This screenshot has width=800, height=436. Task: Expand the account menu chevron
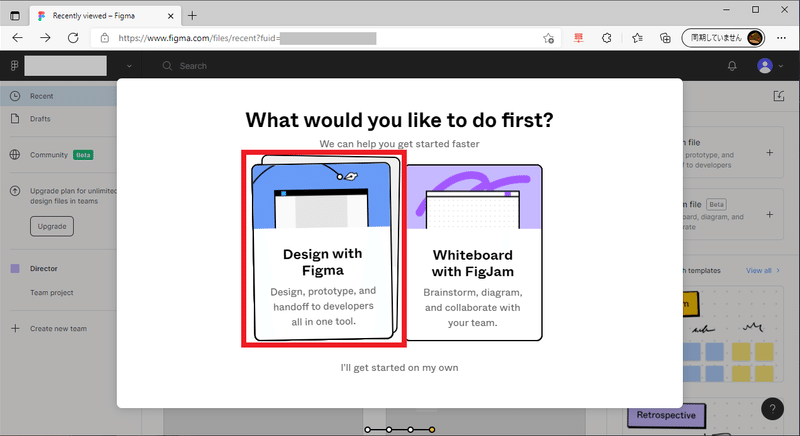point(781,66)
